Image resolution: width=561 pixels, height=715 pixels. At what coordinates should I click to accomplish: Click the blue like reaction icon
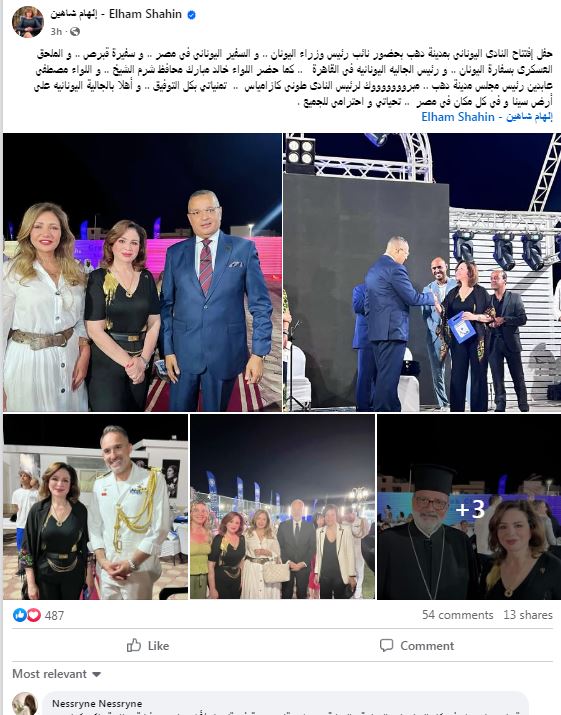coord(20,615)
